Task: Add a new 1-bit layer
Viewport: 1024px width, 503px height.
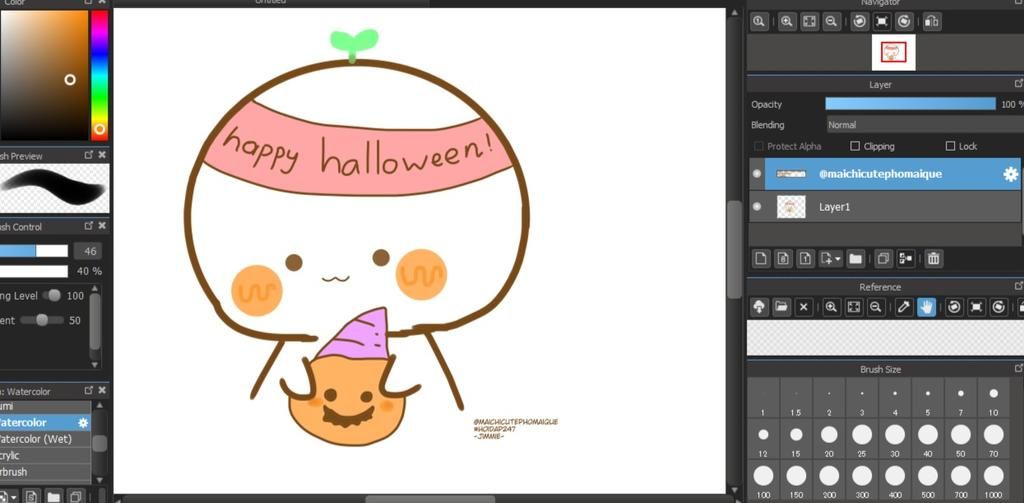Action: [x=805, y=259]
